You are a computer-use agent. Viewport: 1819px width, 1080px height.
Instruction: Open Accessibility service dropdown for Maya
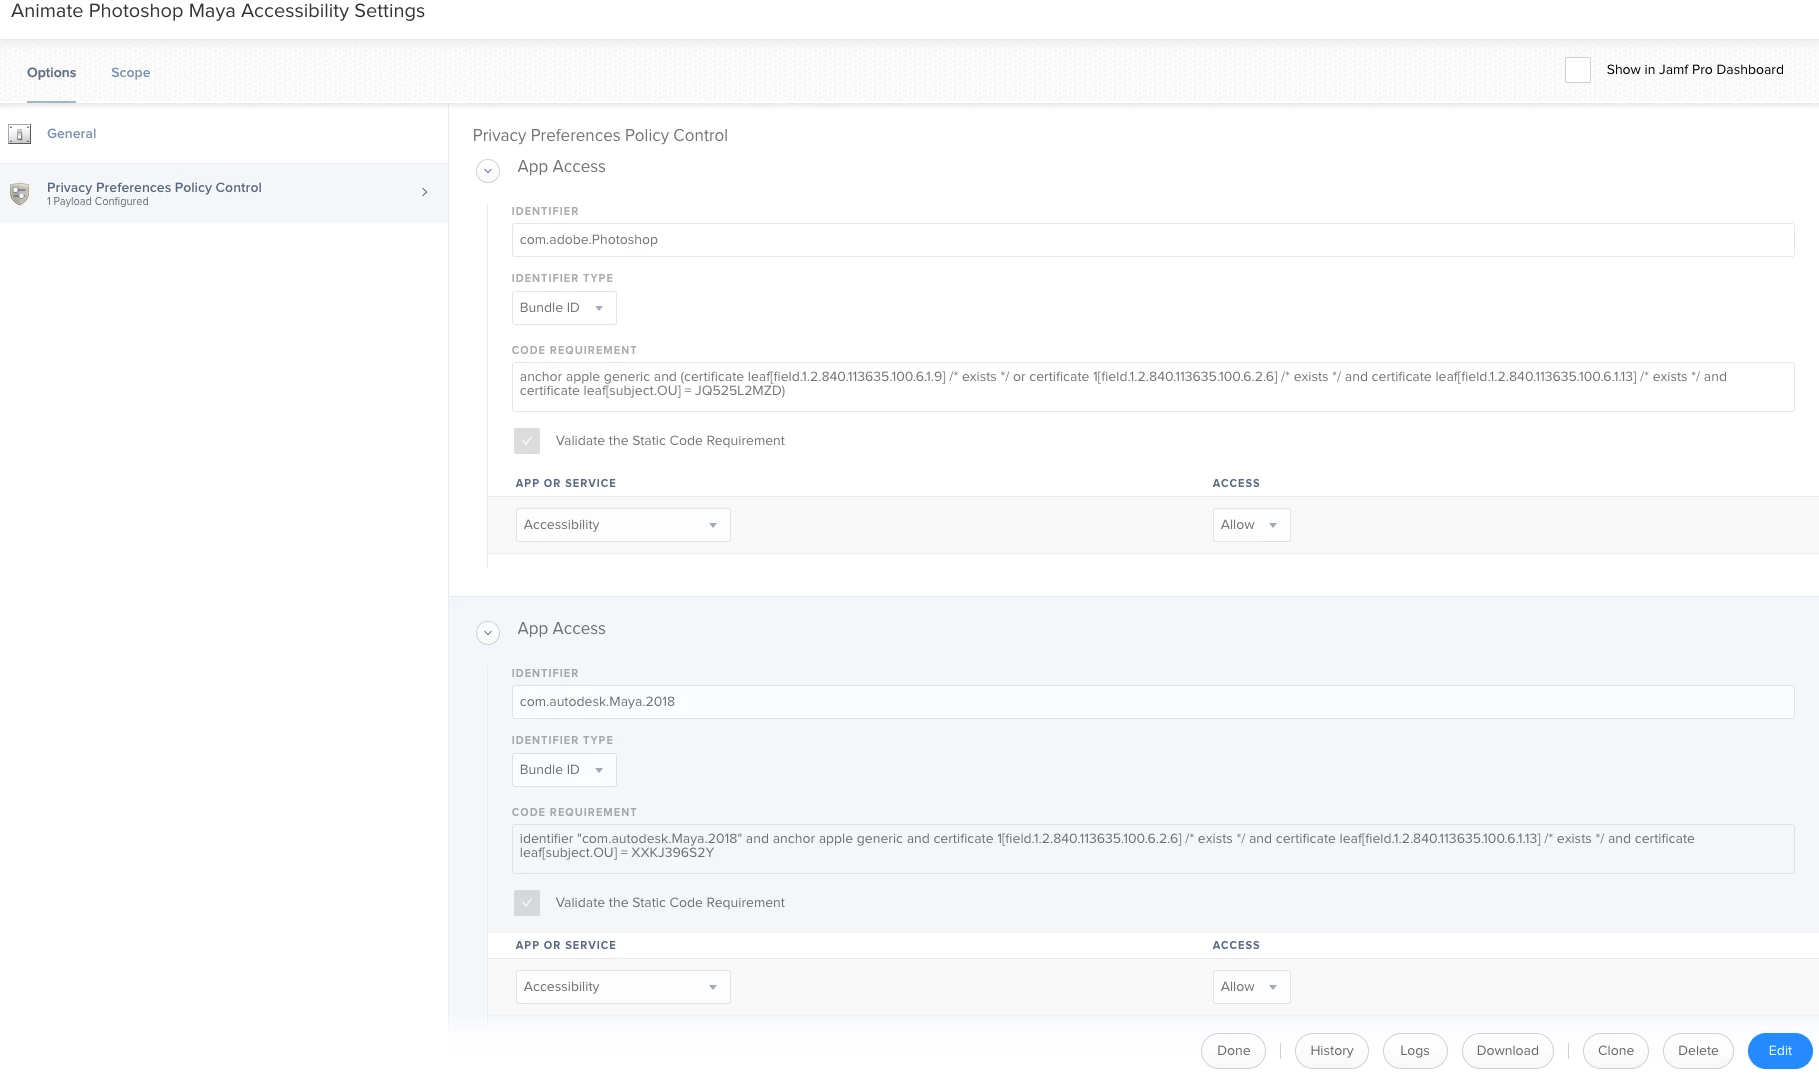coord(623,987)
